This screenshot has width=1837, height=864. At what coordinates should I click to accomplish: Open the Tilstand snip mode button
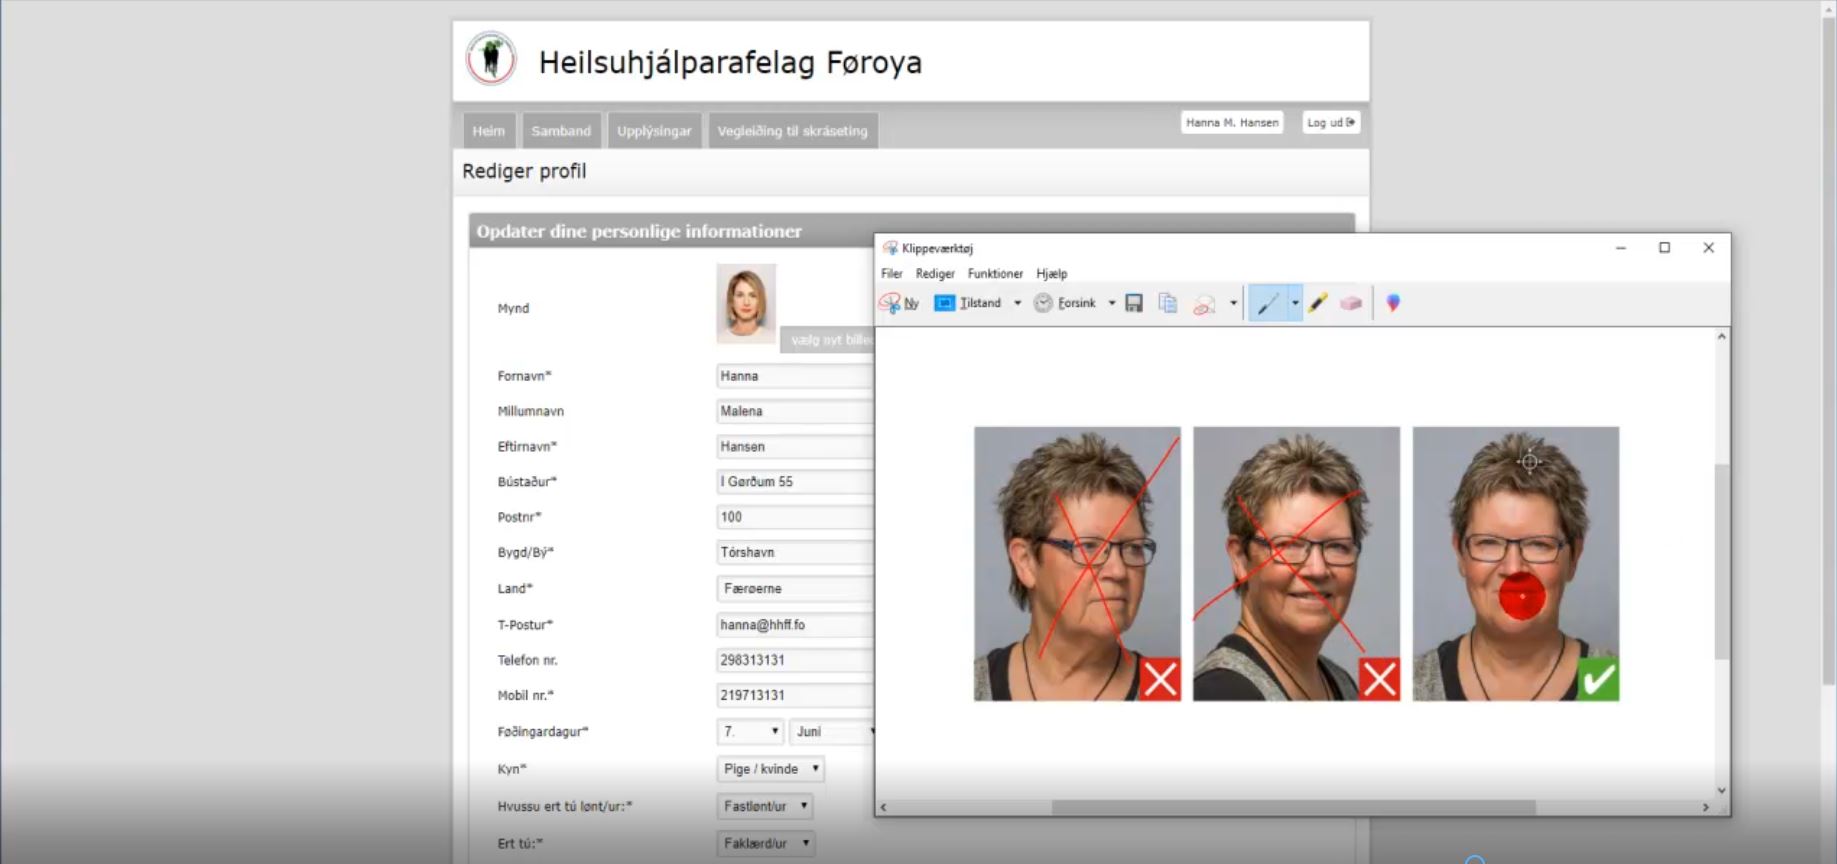click(967, 303)
